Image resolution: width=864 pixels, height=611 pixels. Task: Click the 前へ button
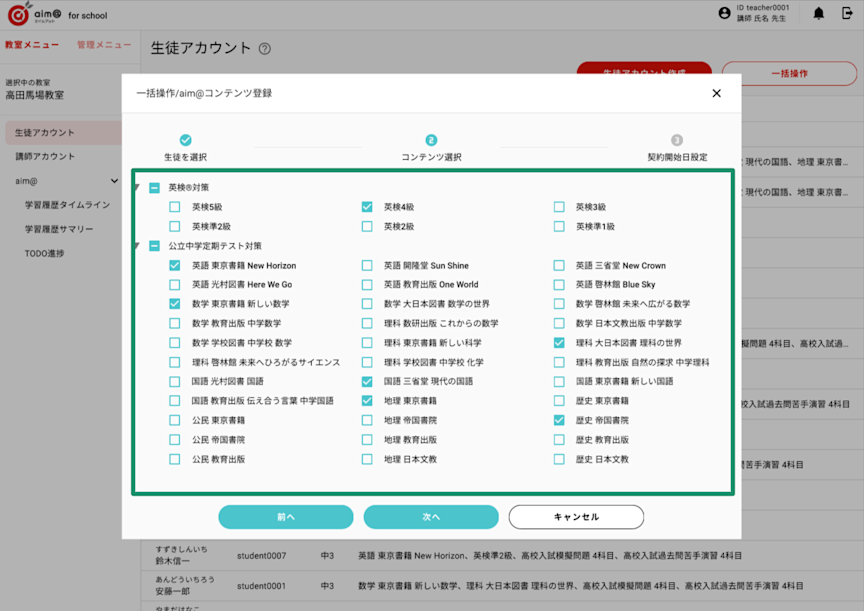286,517
